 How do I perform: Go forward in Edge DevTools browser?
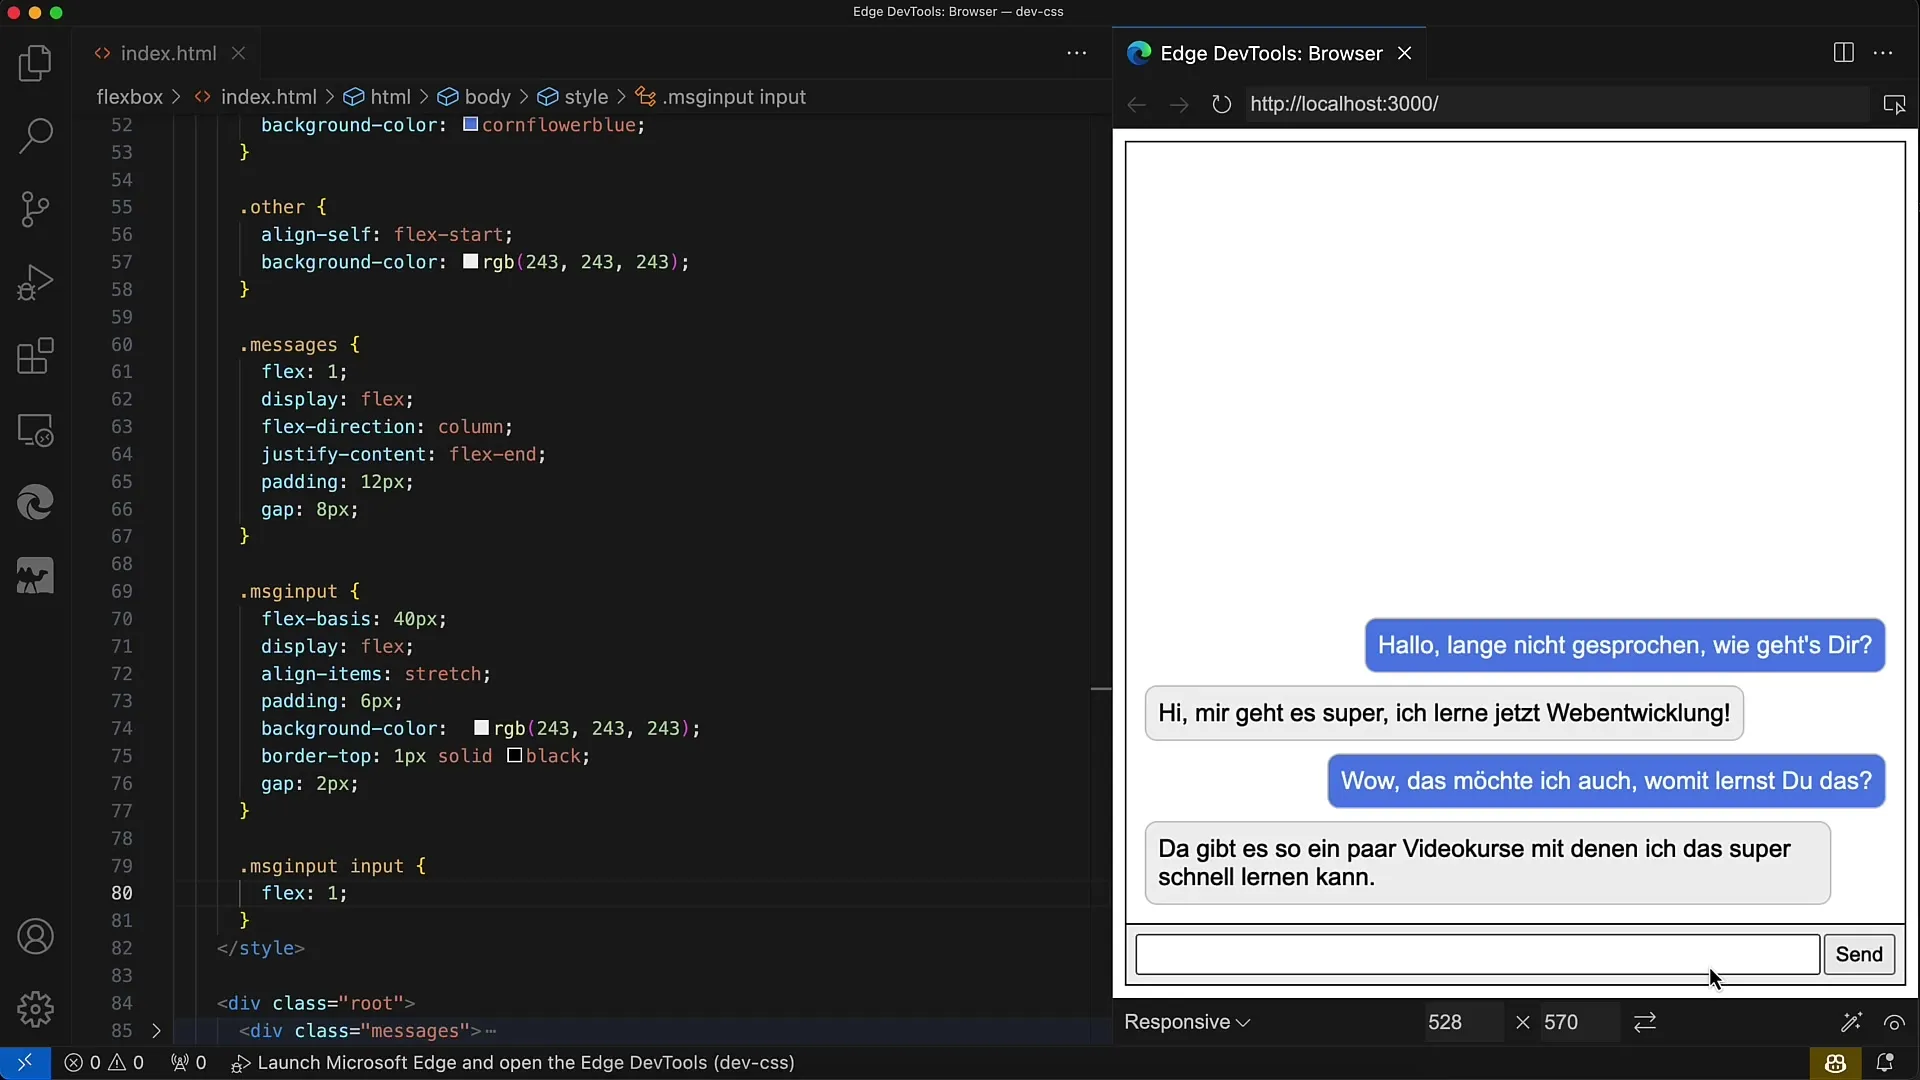[1179, 104]
